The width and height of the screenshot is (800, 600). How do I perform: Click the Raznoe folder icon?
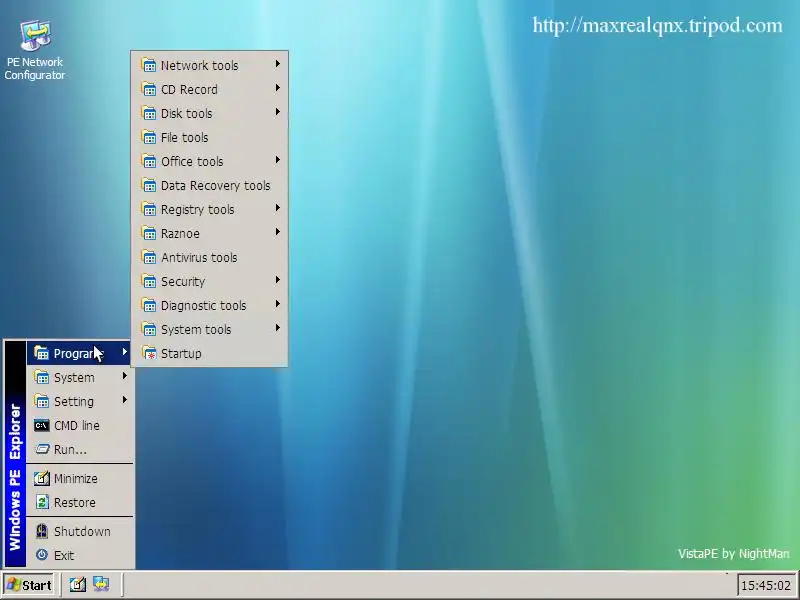click(x=148, y=233)
